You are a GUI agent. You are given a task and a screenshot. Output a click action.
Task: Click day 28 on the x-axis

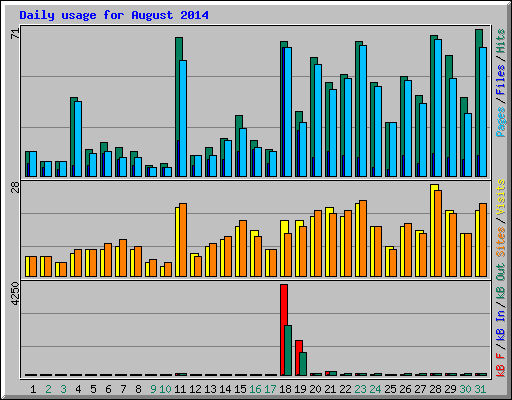pyautogui.click(x=435, y=389)
